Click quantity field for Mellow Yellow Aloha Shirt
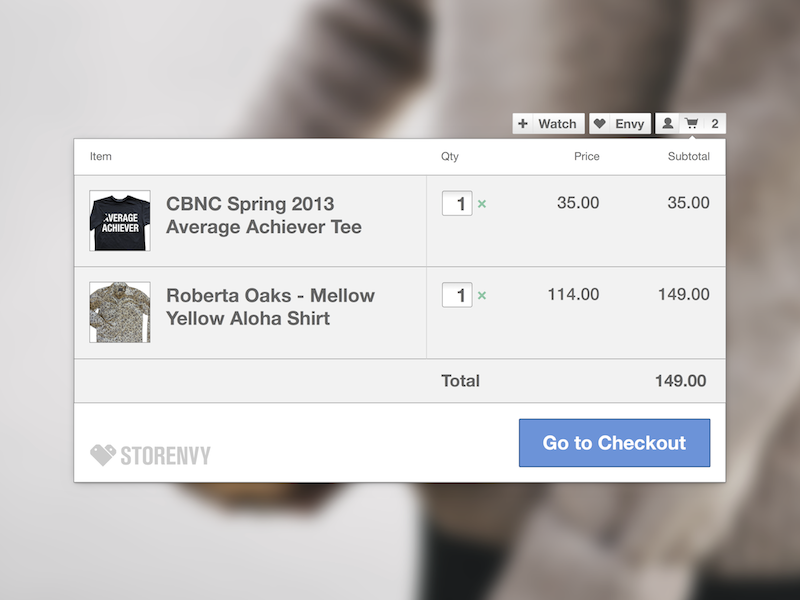The image size is (800, 600). click(457, 295)
